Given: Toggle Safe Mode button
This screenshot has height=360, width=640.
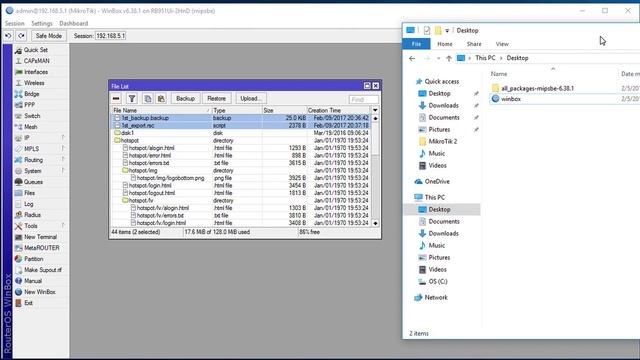Looking at the screenshot, I should [49, 36].
